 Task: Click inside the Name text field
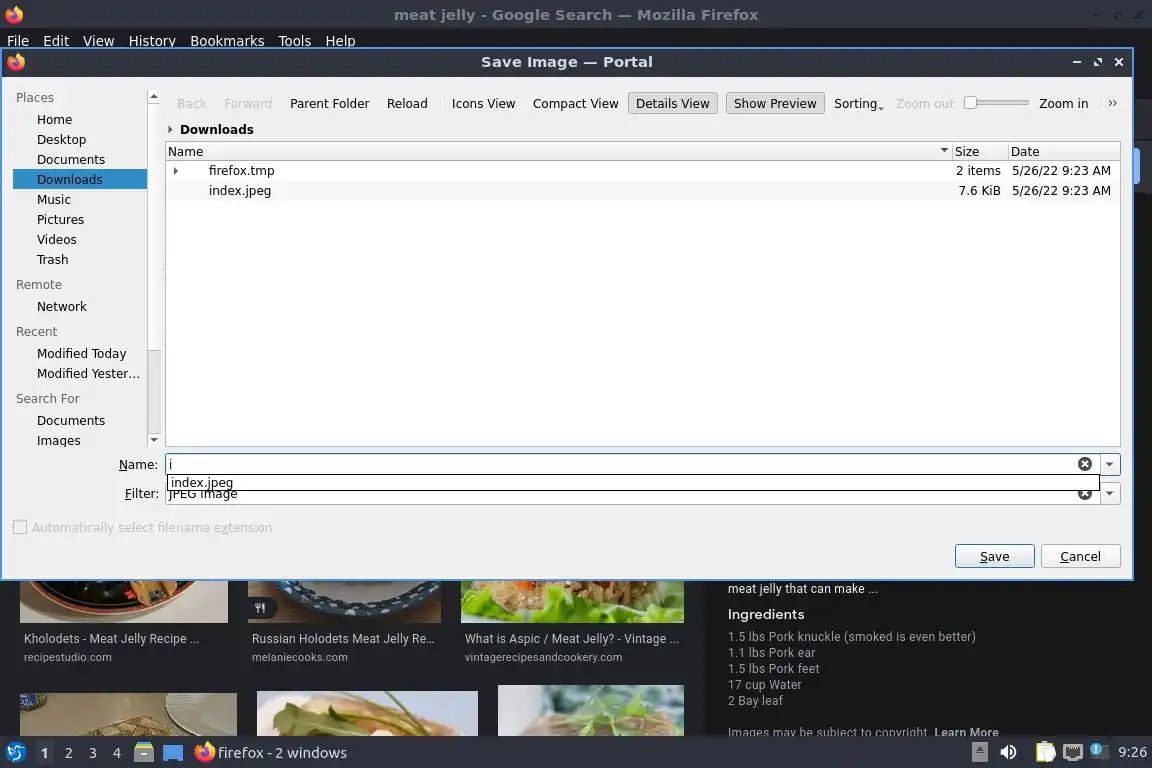[621, 464]
